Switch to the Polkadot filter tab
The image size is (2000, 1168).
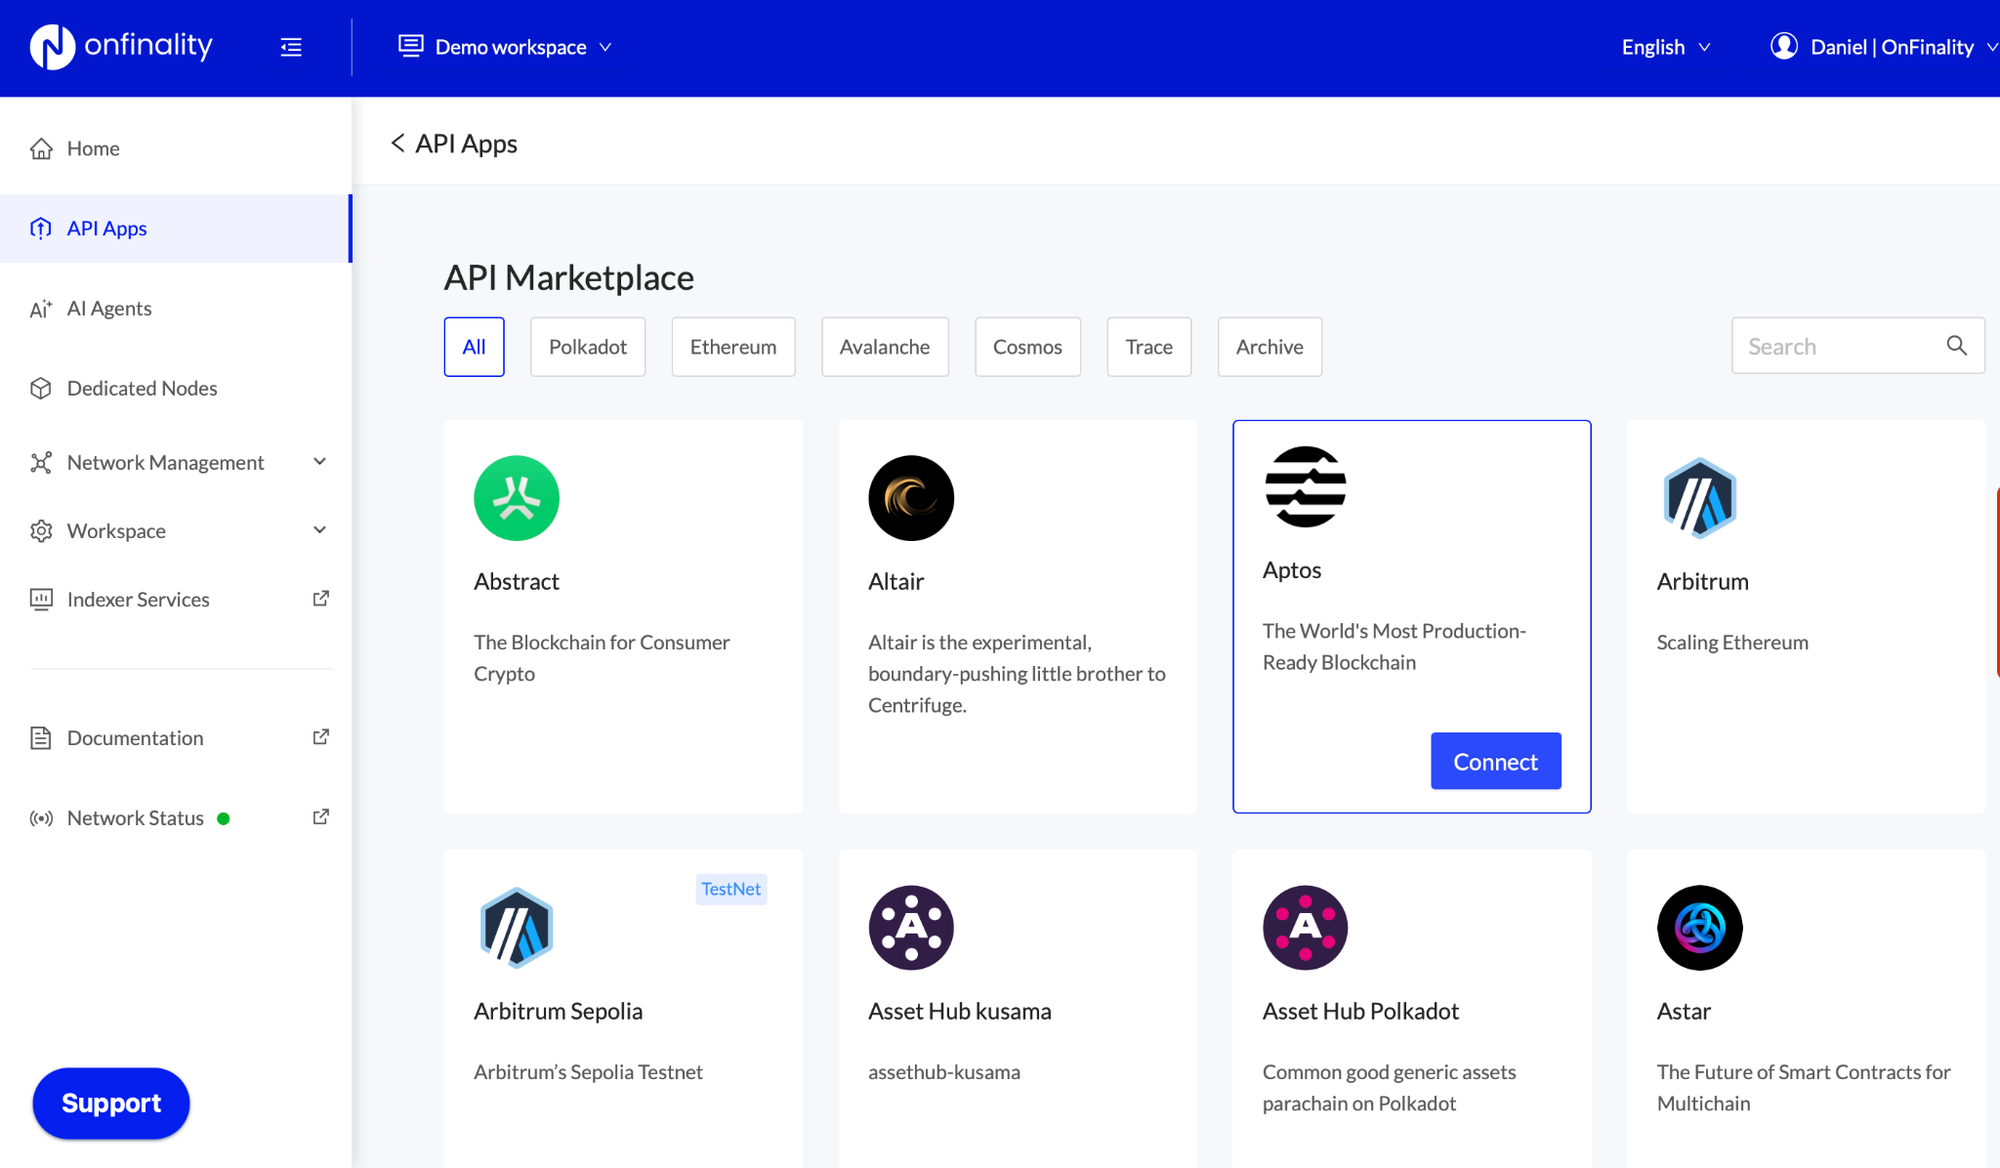coord(587,346)
